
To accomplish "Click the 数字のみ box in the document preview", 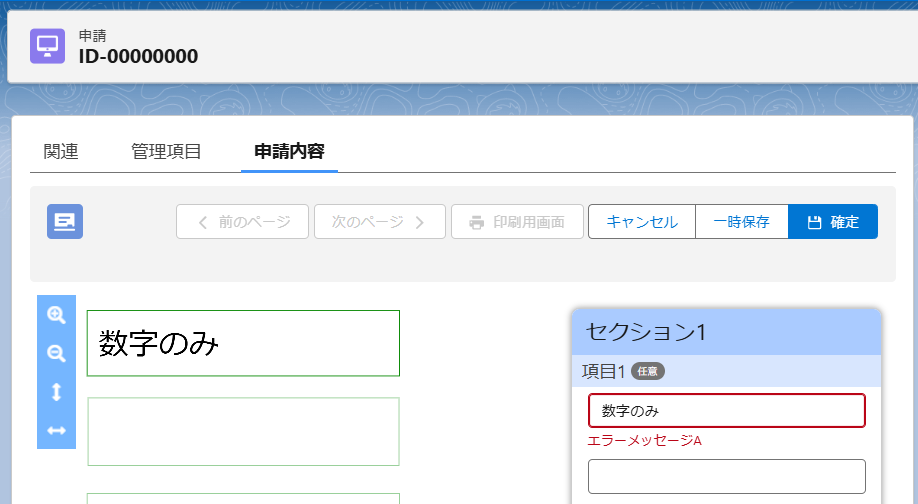I will pyautogui.click(x=244, y=343).
